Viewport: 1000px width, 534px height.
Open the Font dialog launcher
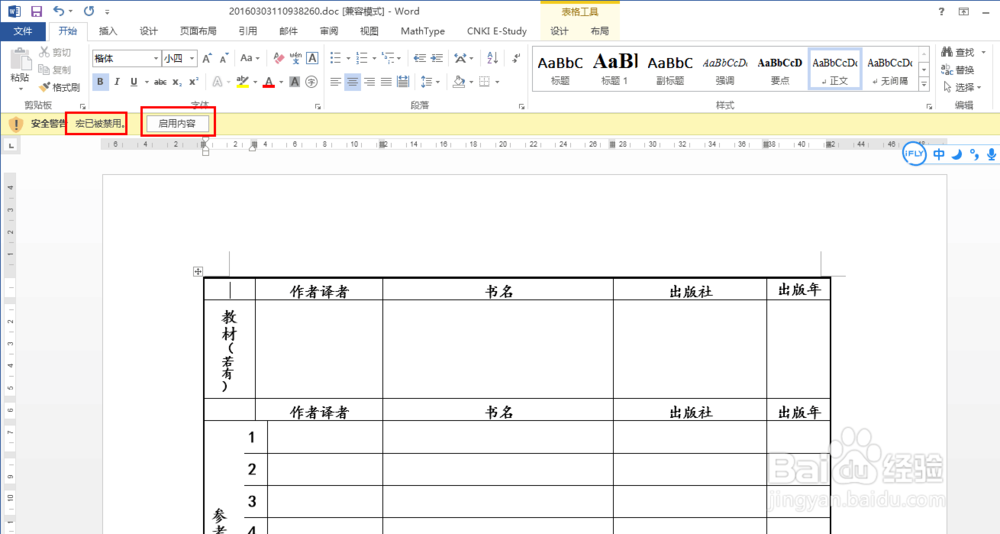(318, 107)
